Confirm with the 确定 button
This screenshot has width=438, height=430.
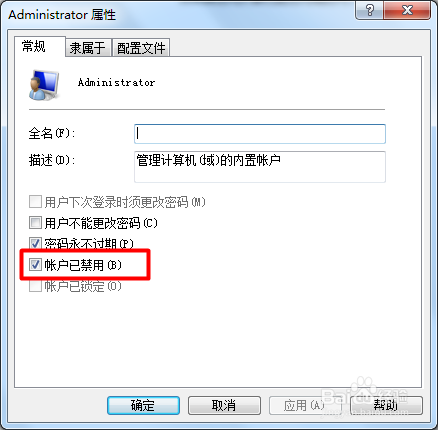(143, 405)
